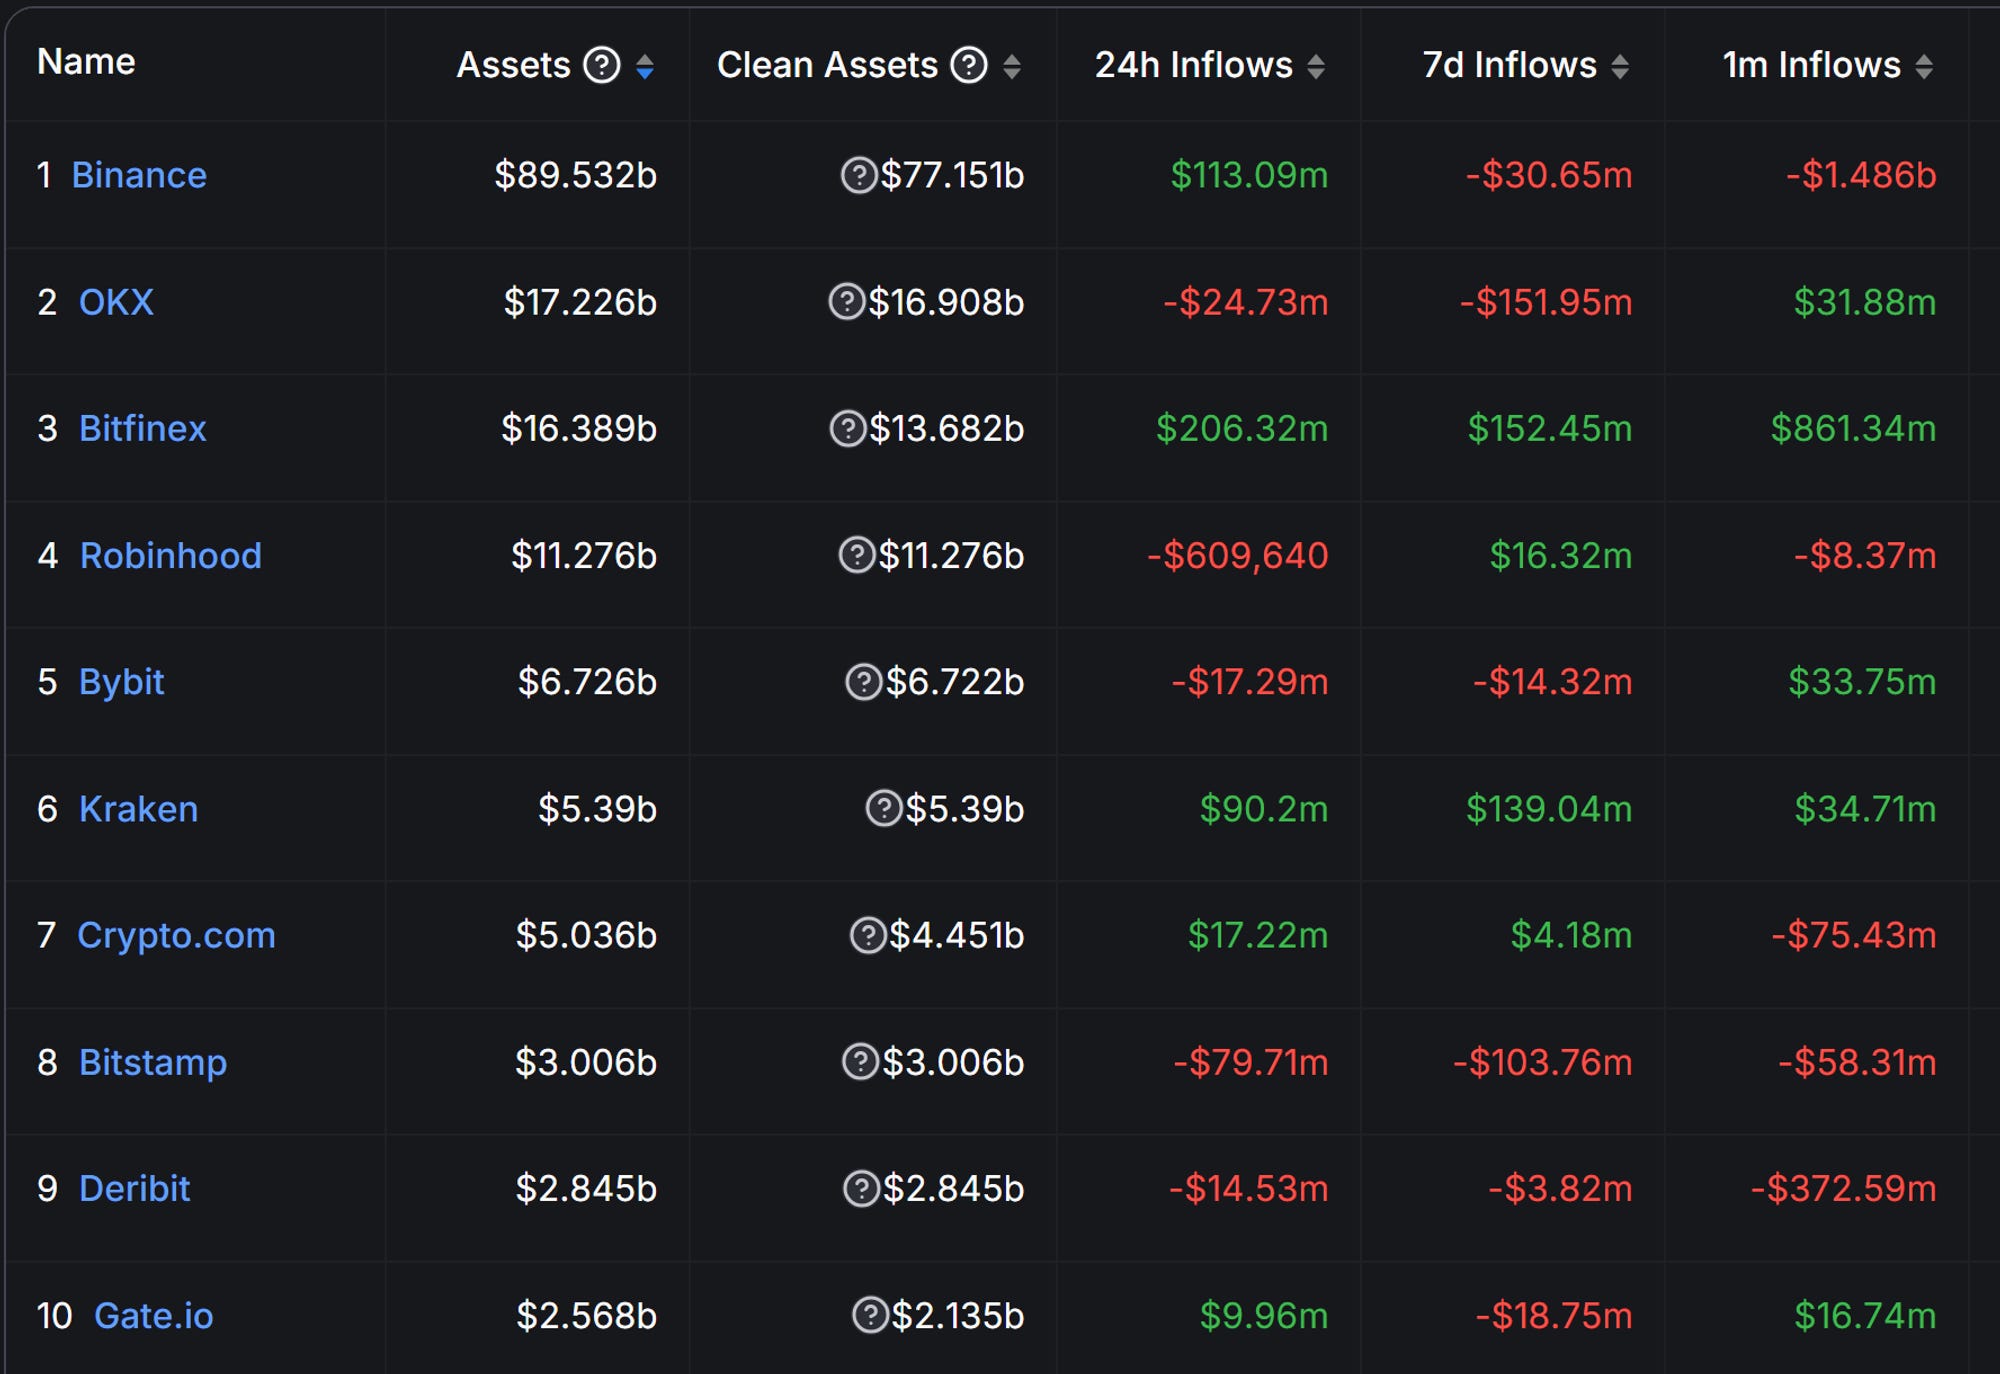Sort by Clean Assets column arrows

point(1012,66)
